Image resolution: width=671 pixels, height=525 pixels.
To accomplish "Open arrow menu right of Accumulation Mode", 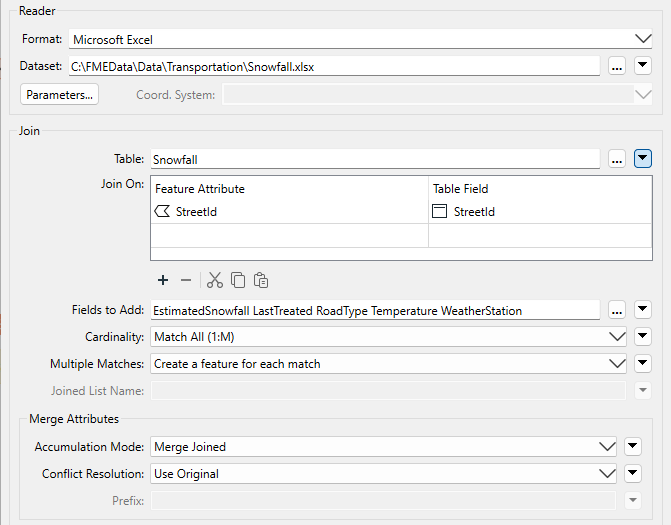I will 632,447.
